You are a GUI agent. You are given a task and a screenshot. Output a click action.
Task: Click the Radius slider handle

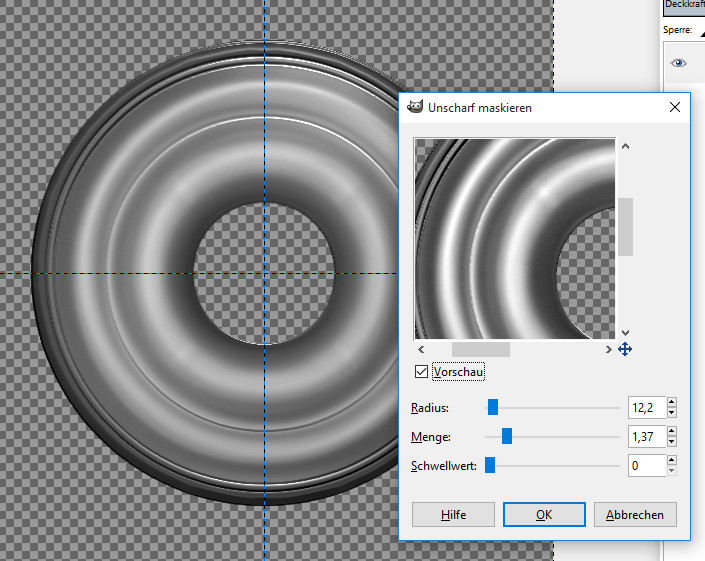coord(493,407)
